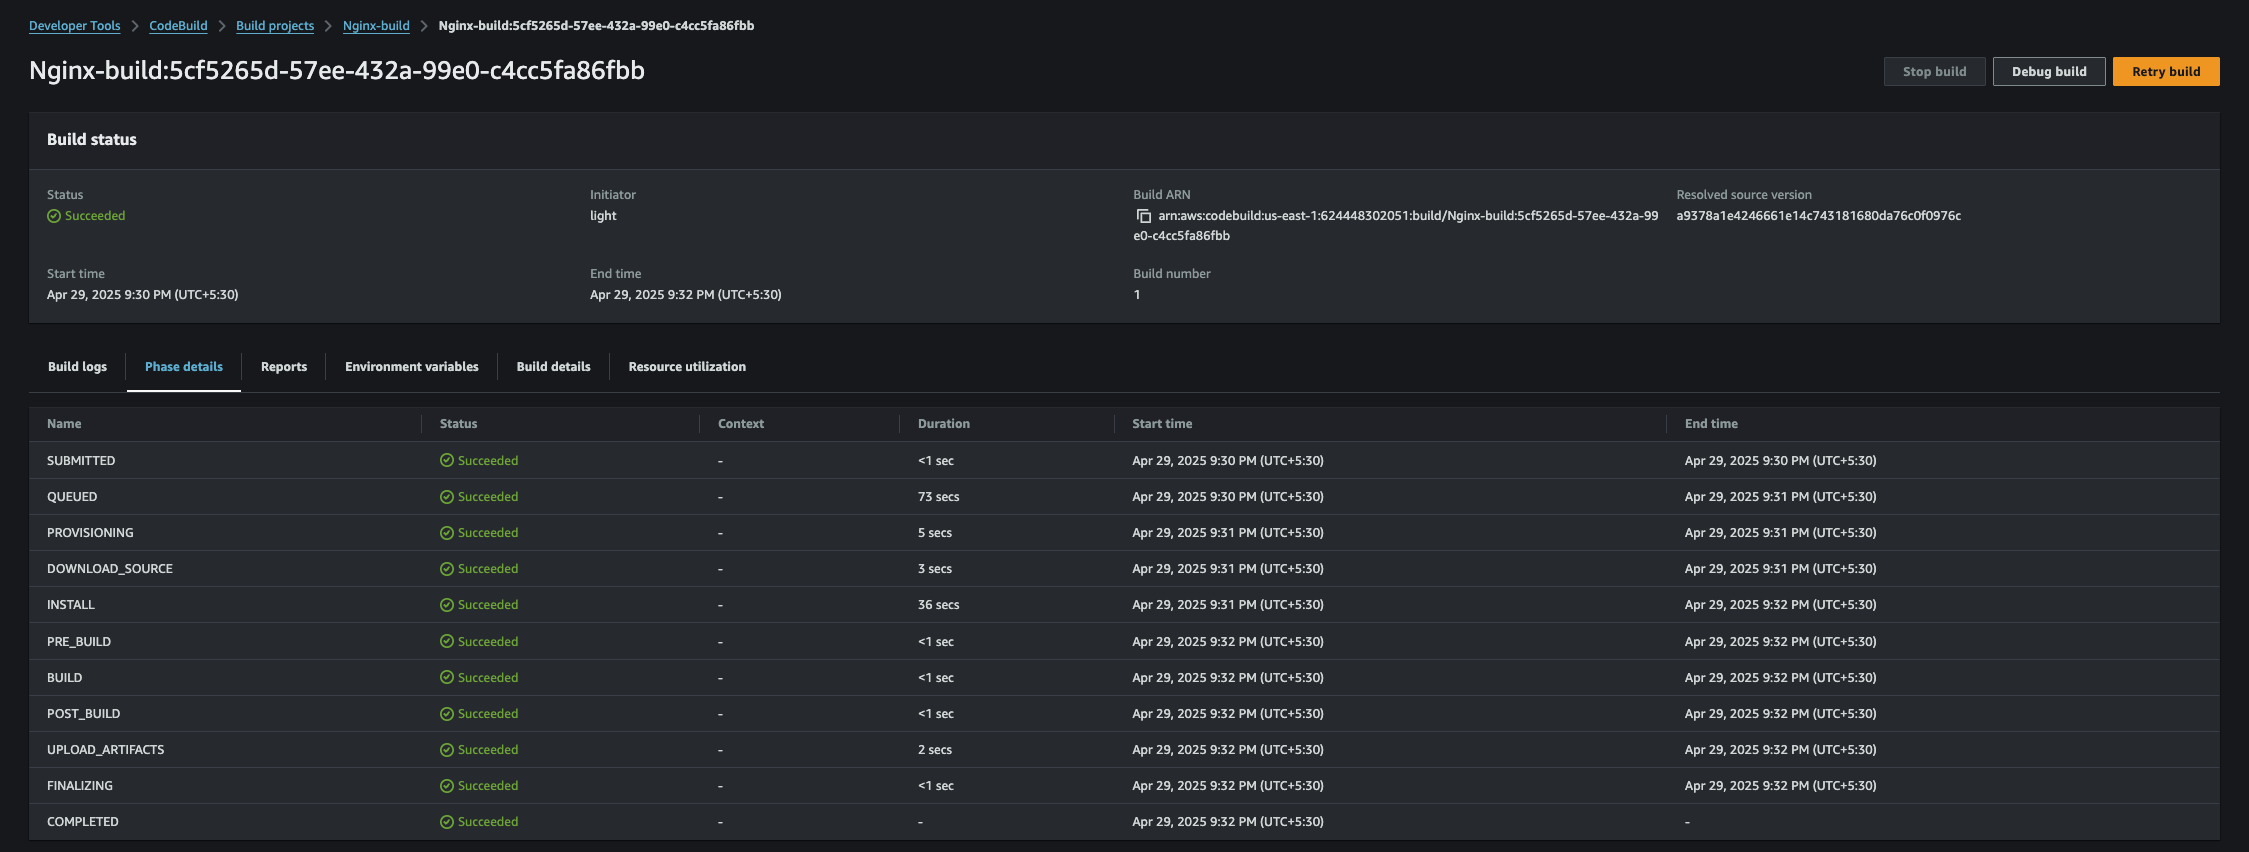Image resolution: width=2249 pixels, height=852 pixels.
Task: Open the Environment variables tab
Action: [x=412, y=367]
